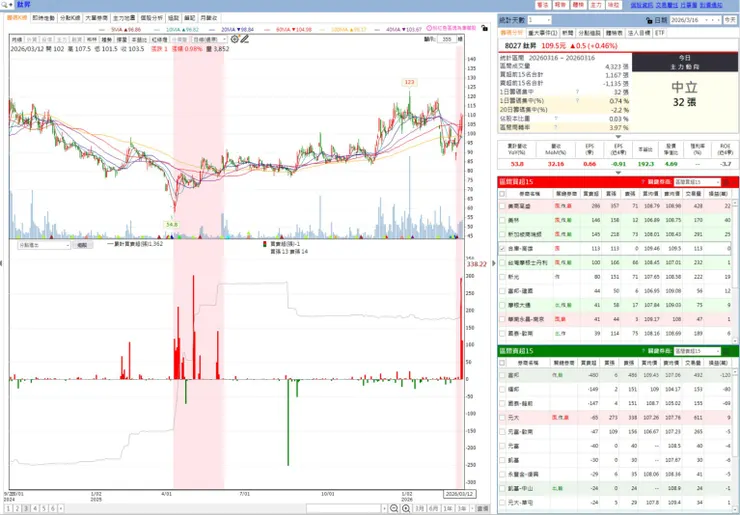This screenshot has height=515, width=740.
Task: Click the 60MA legend entry
Action: tap(294, 29)
